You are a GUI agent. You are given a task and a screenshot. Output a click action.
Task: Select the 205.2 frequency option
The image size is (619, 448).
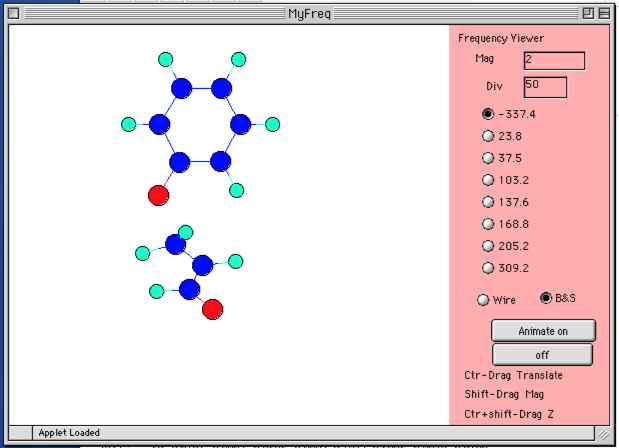[488, 246]
